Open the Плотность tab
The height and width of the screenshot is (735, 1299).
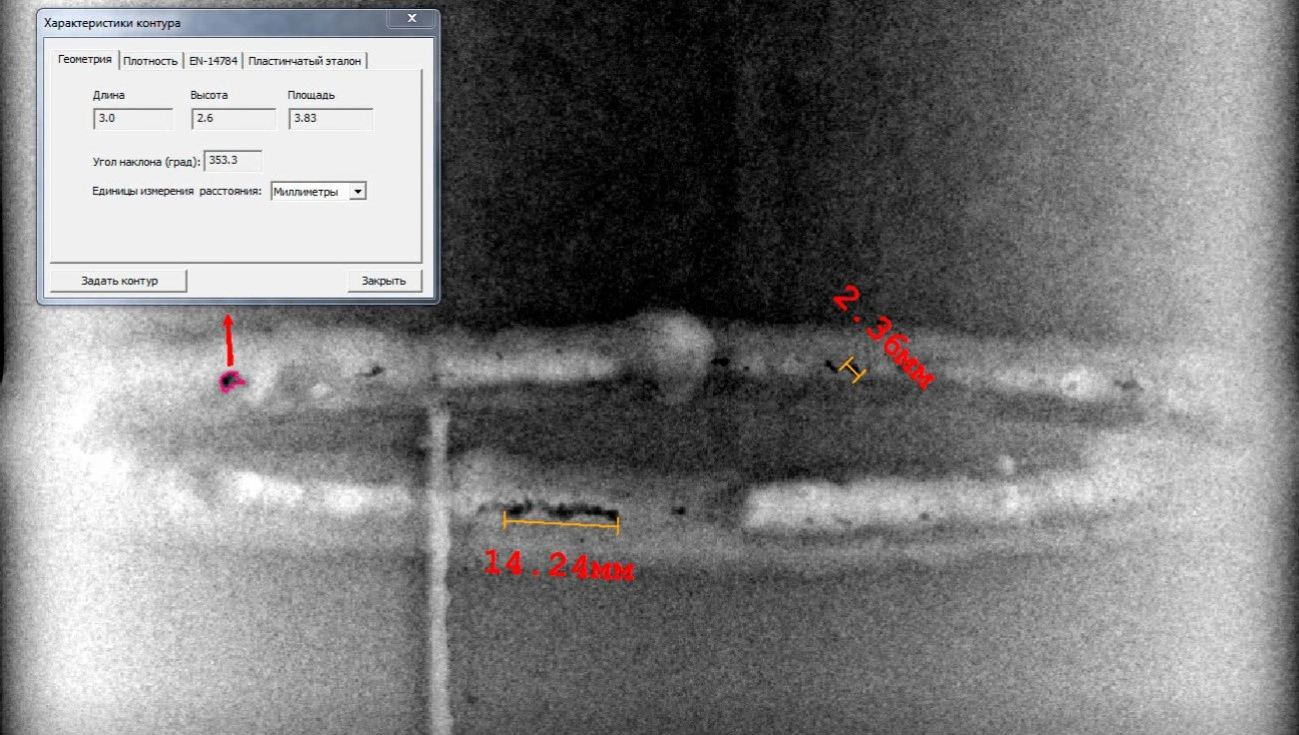pyautogui.click(x=150, y=61)
